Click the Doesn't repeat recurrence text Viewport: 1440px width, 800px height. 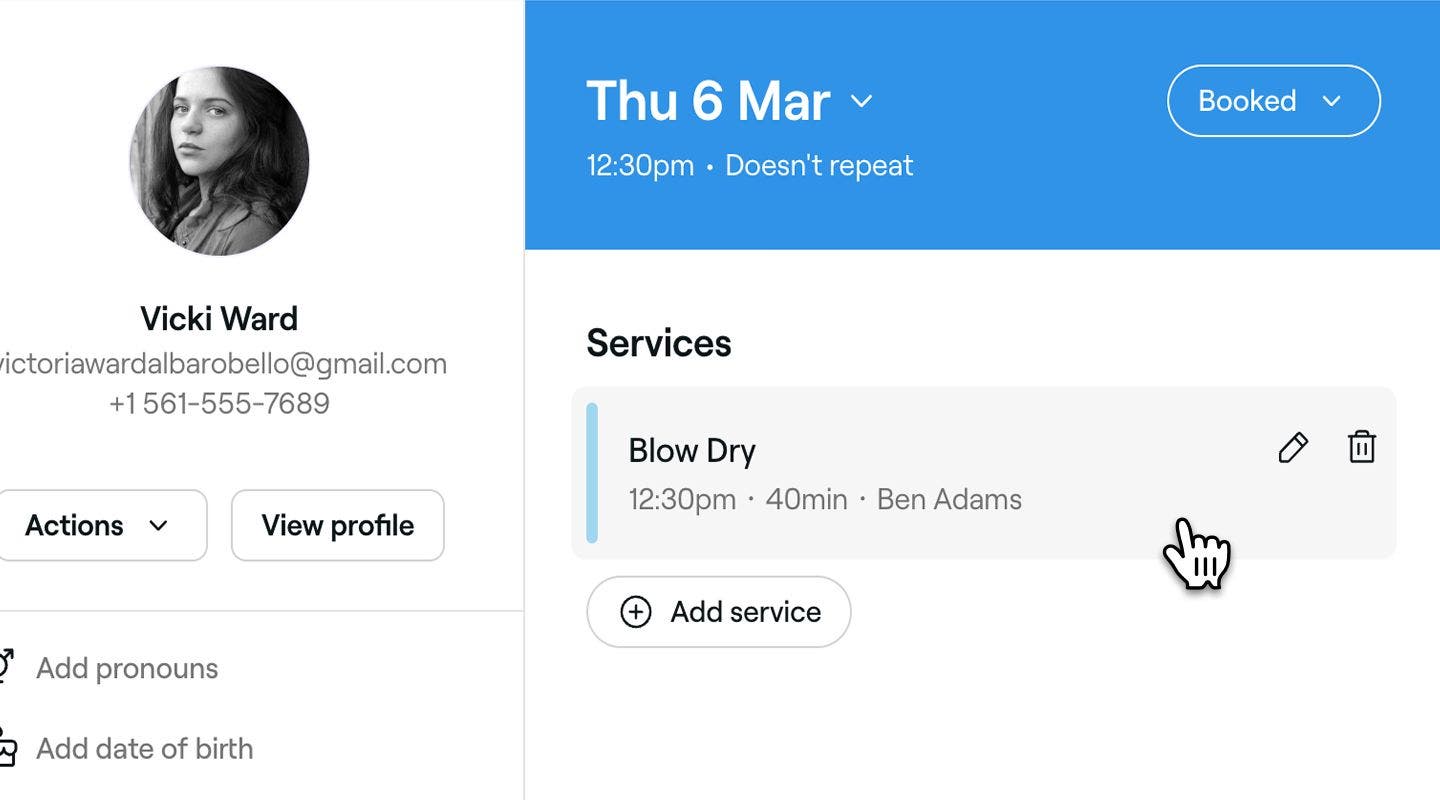pos(819,165)
